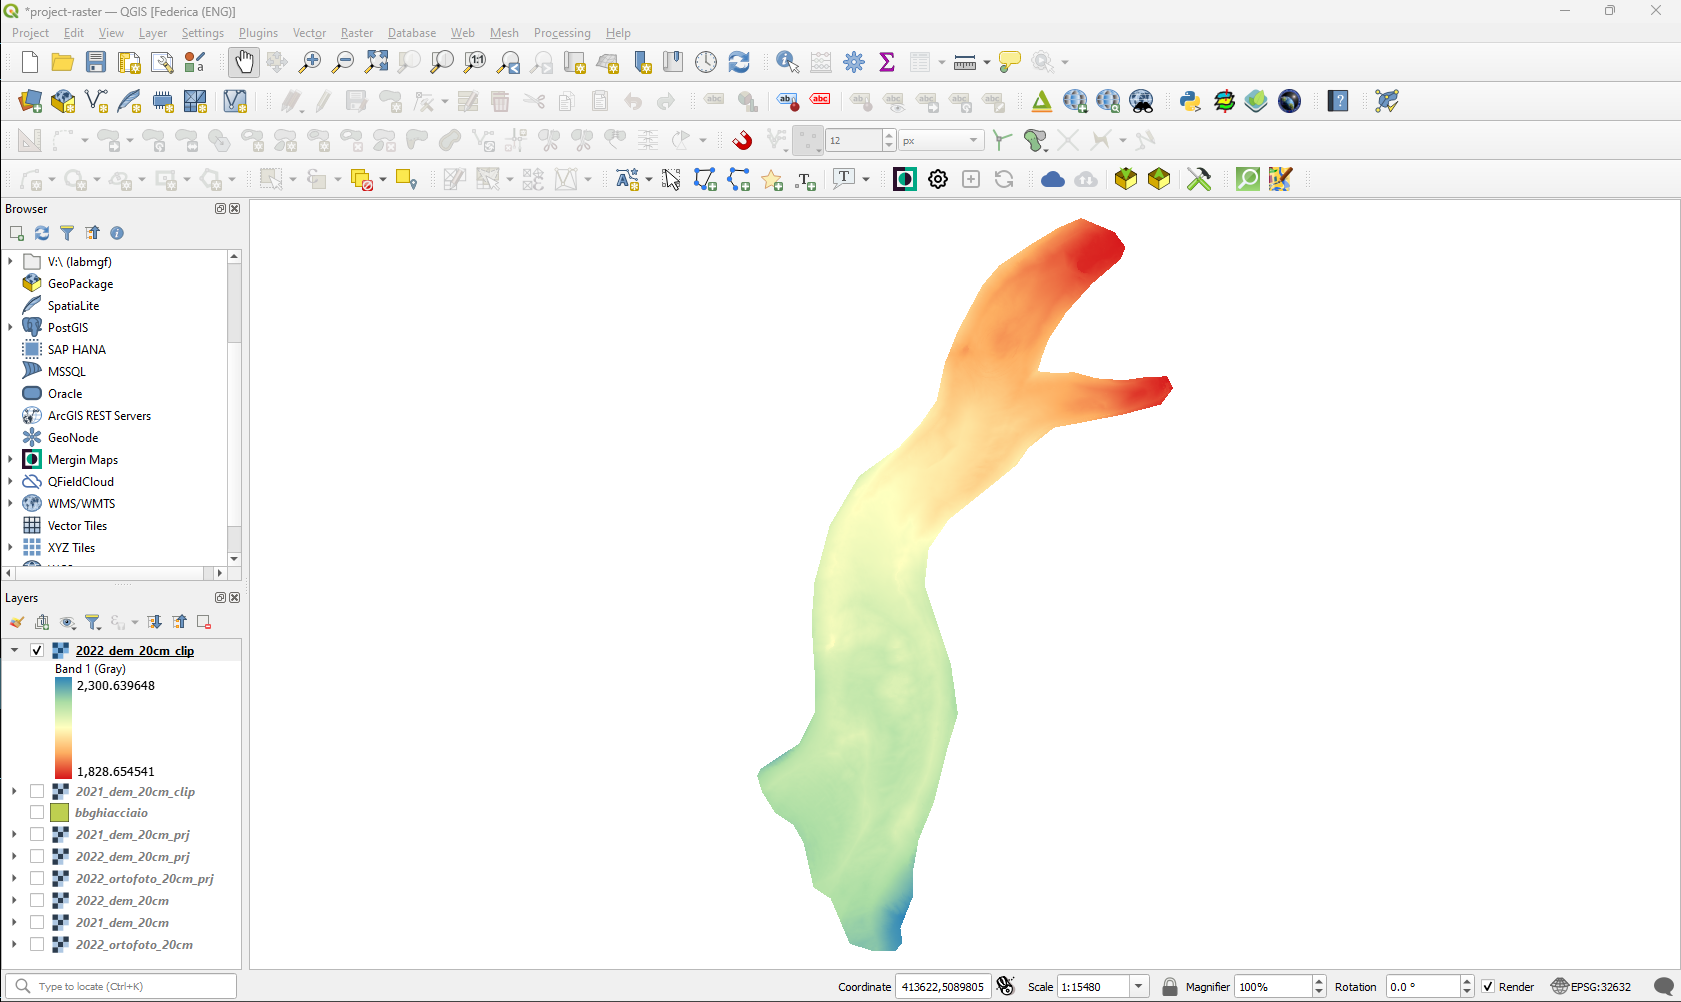This screenshot has height=1002, width=1681.
Task: Collapse the 2022_dem_20cm_clip layer legend
Action: [x=14, y=650]
